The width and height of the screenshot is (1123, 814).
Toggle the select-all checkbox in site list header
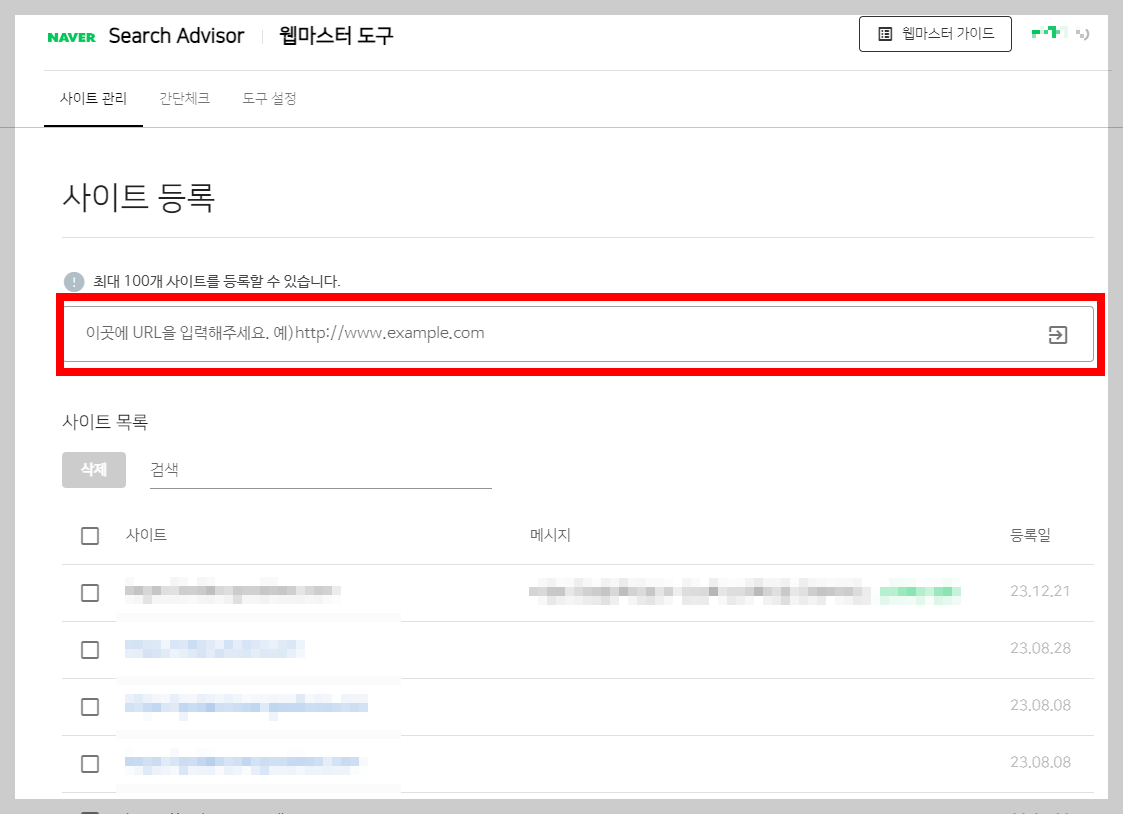89,535
